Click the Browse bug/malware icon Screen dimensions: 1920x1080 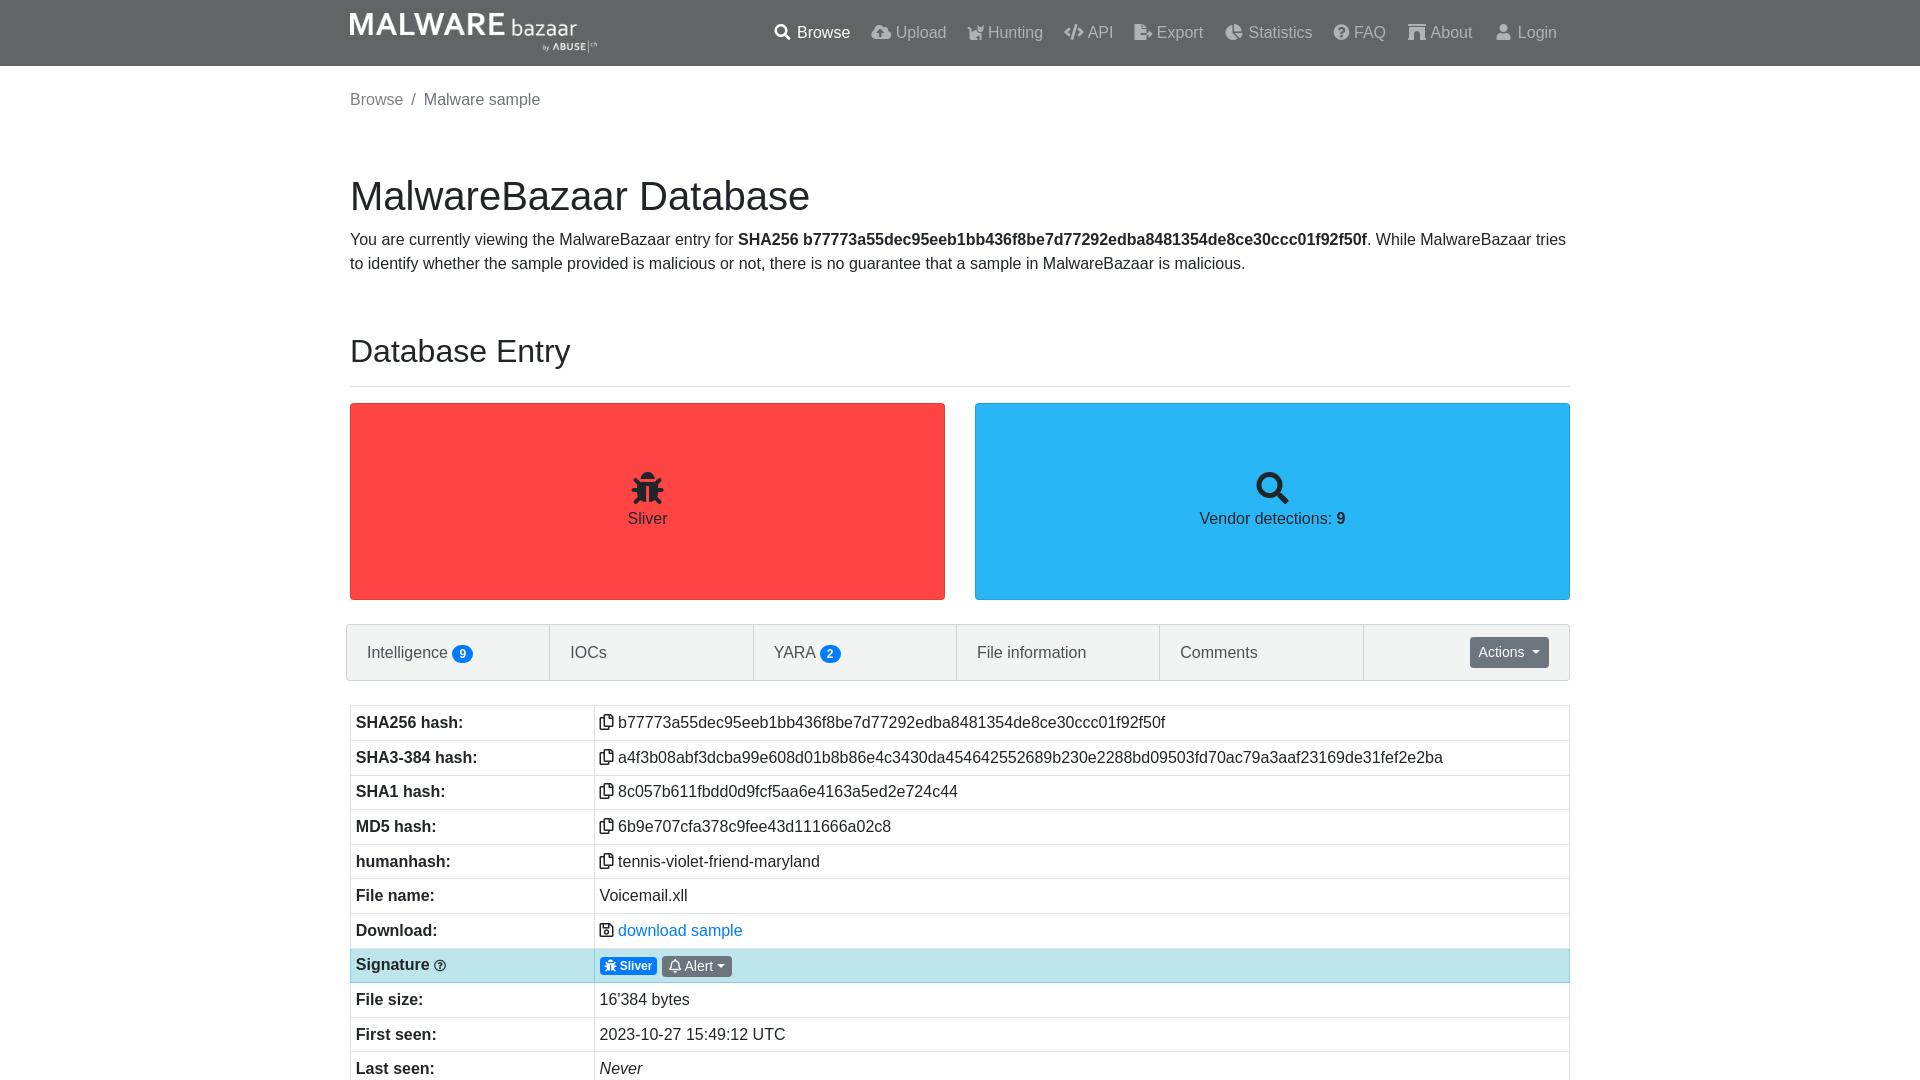pyautogui.click(x=646, y=487)
